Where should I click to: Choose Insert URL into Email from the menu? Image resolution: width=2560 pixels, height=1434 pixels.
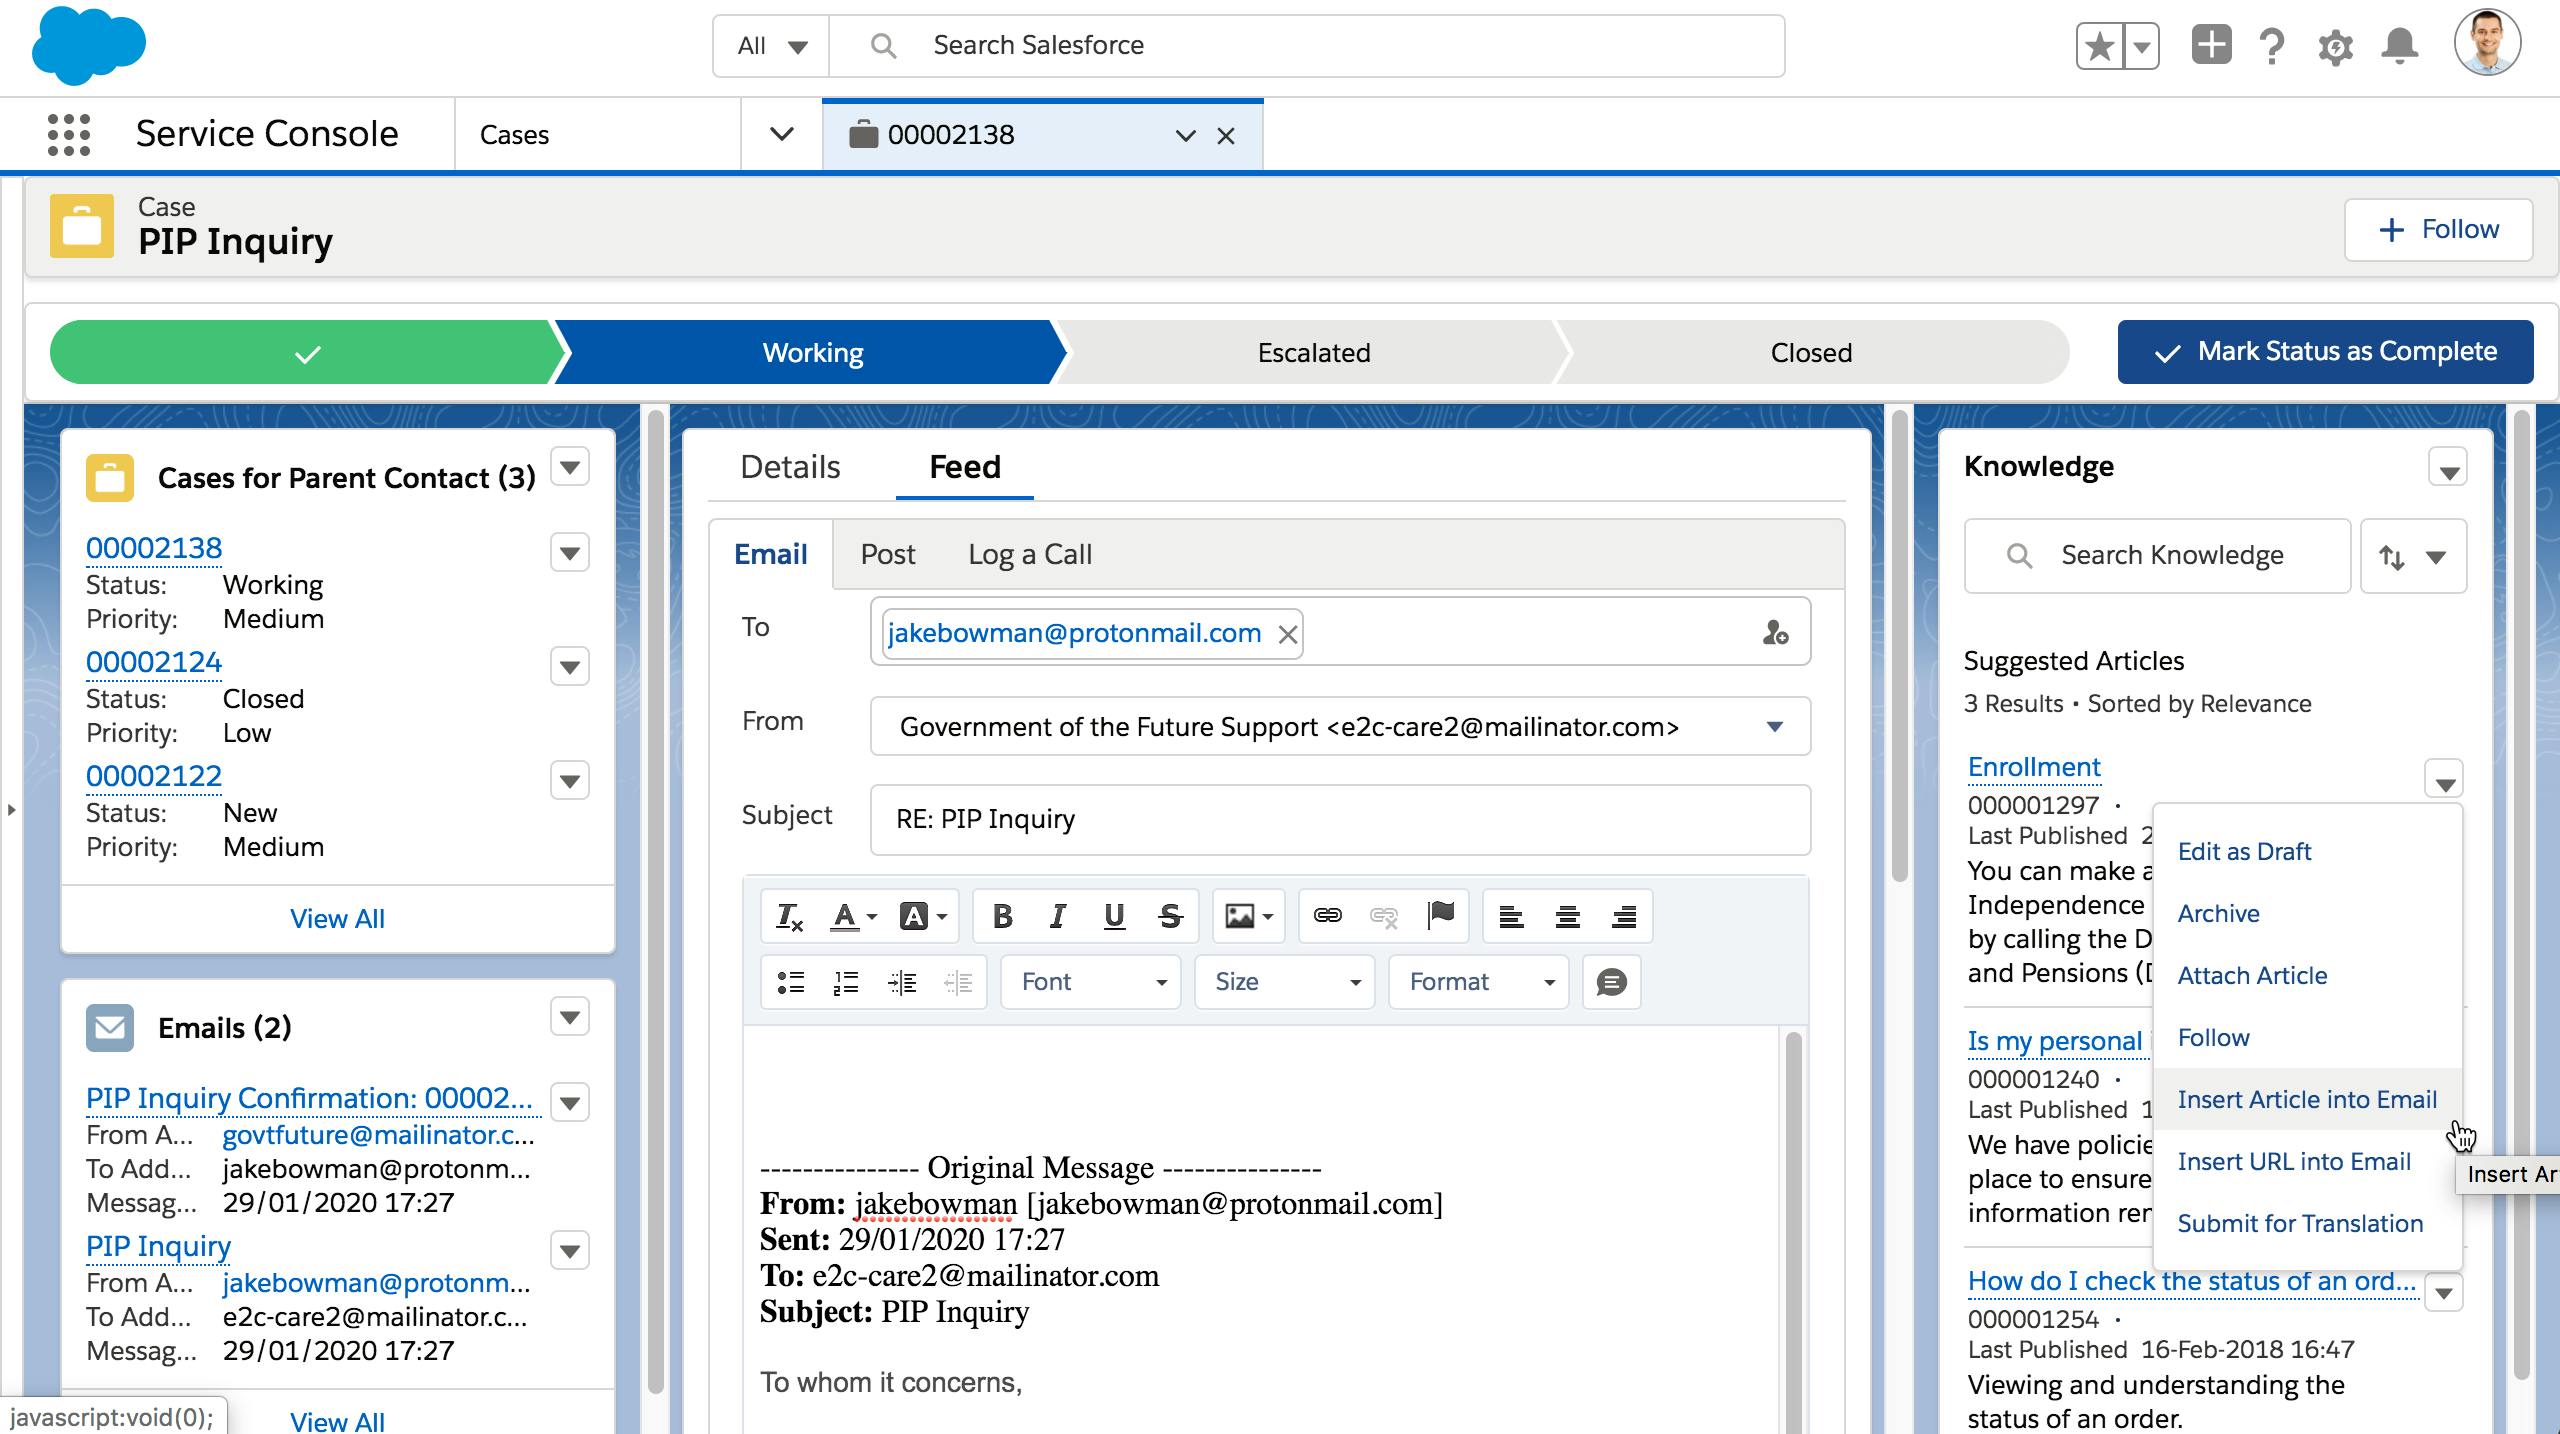[x=2294, y=1161]
